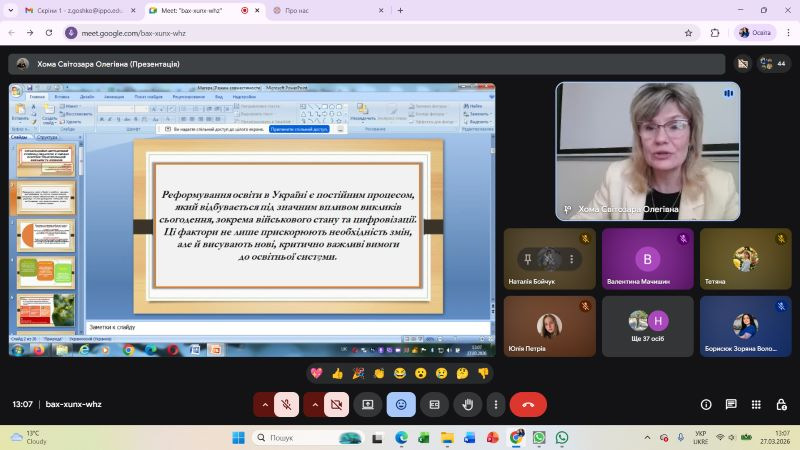Reload the Meet page
This screenshot has height=450, width=800.
pyautogui.click(x=49, y=33)
